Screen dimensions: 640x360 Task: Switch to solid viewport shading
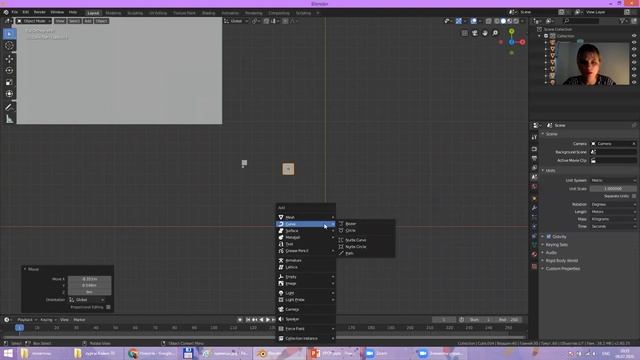click(503, 21)
